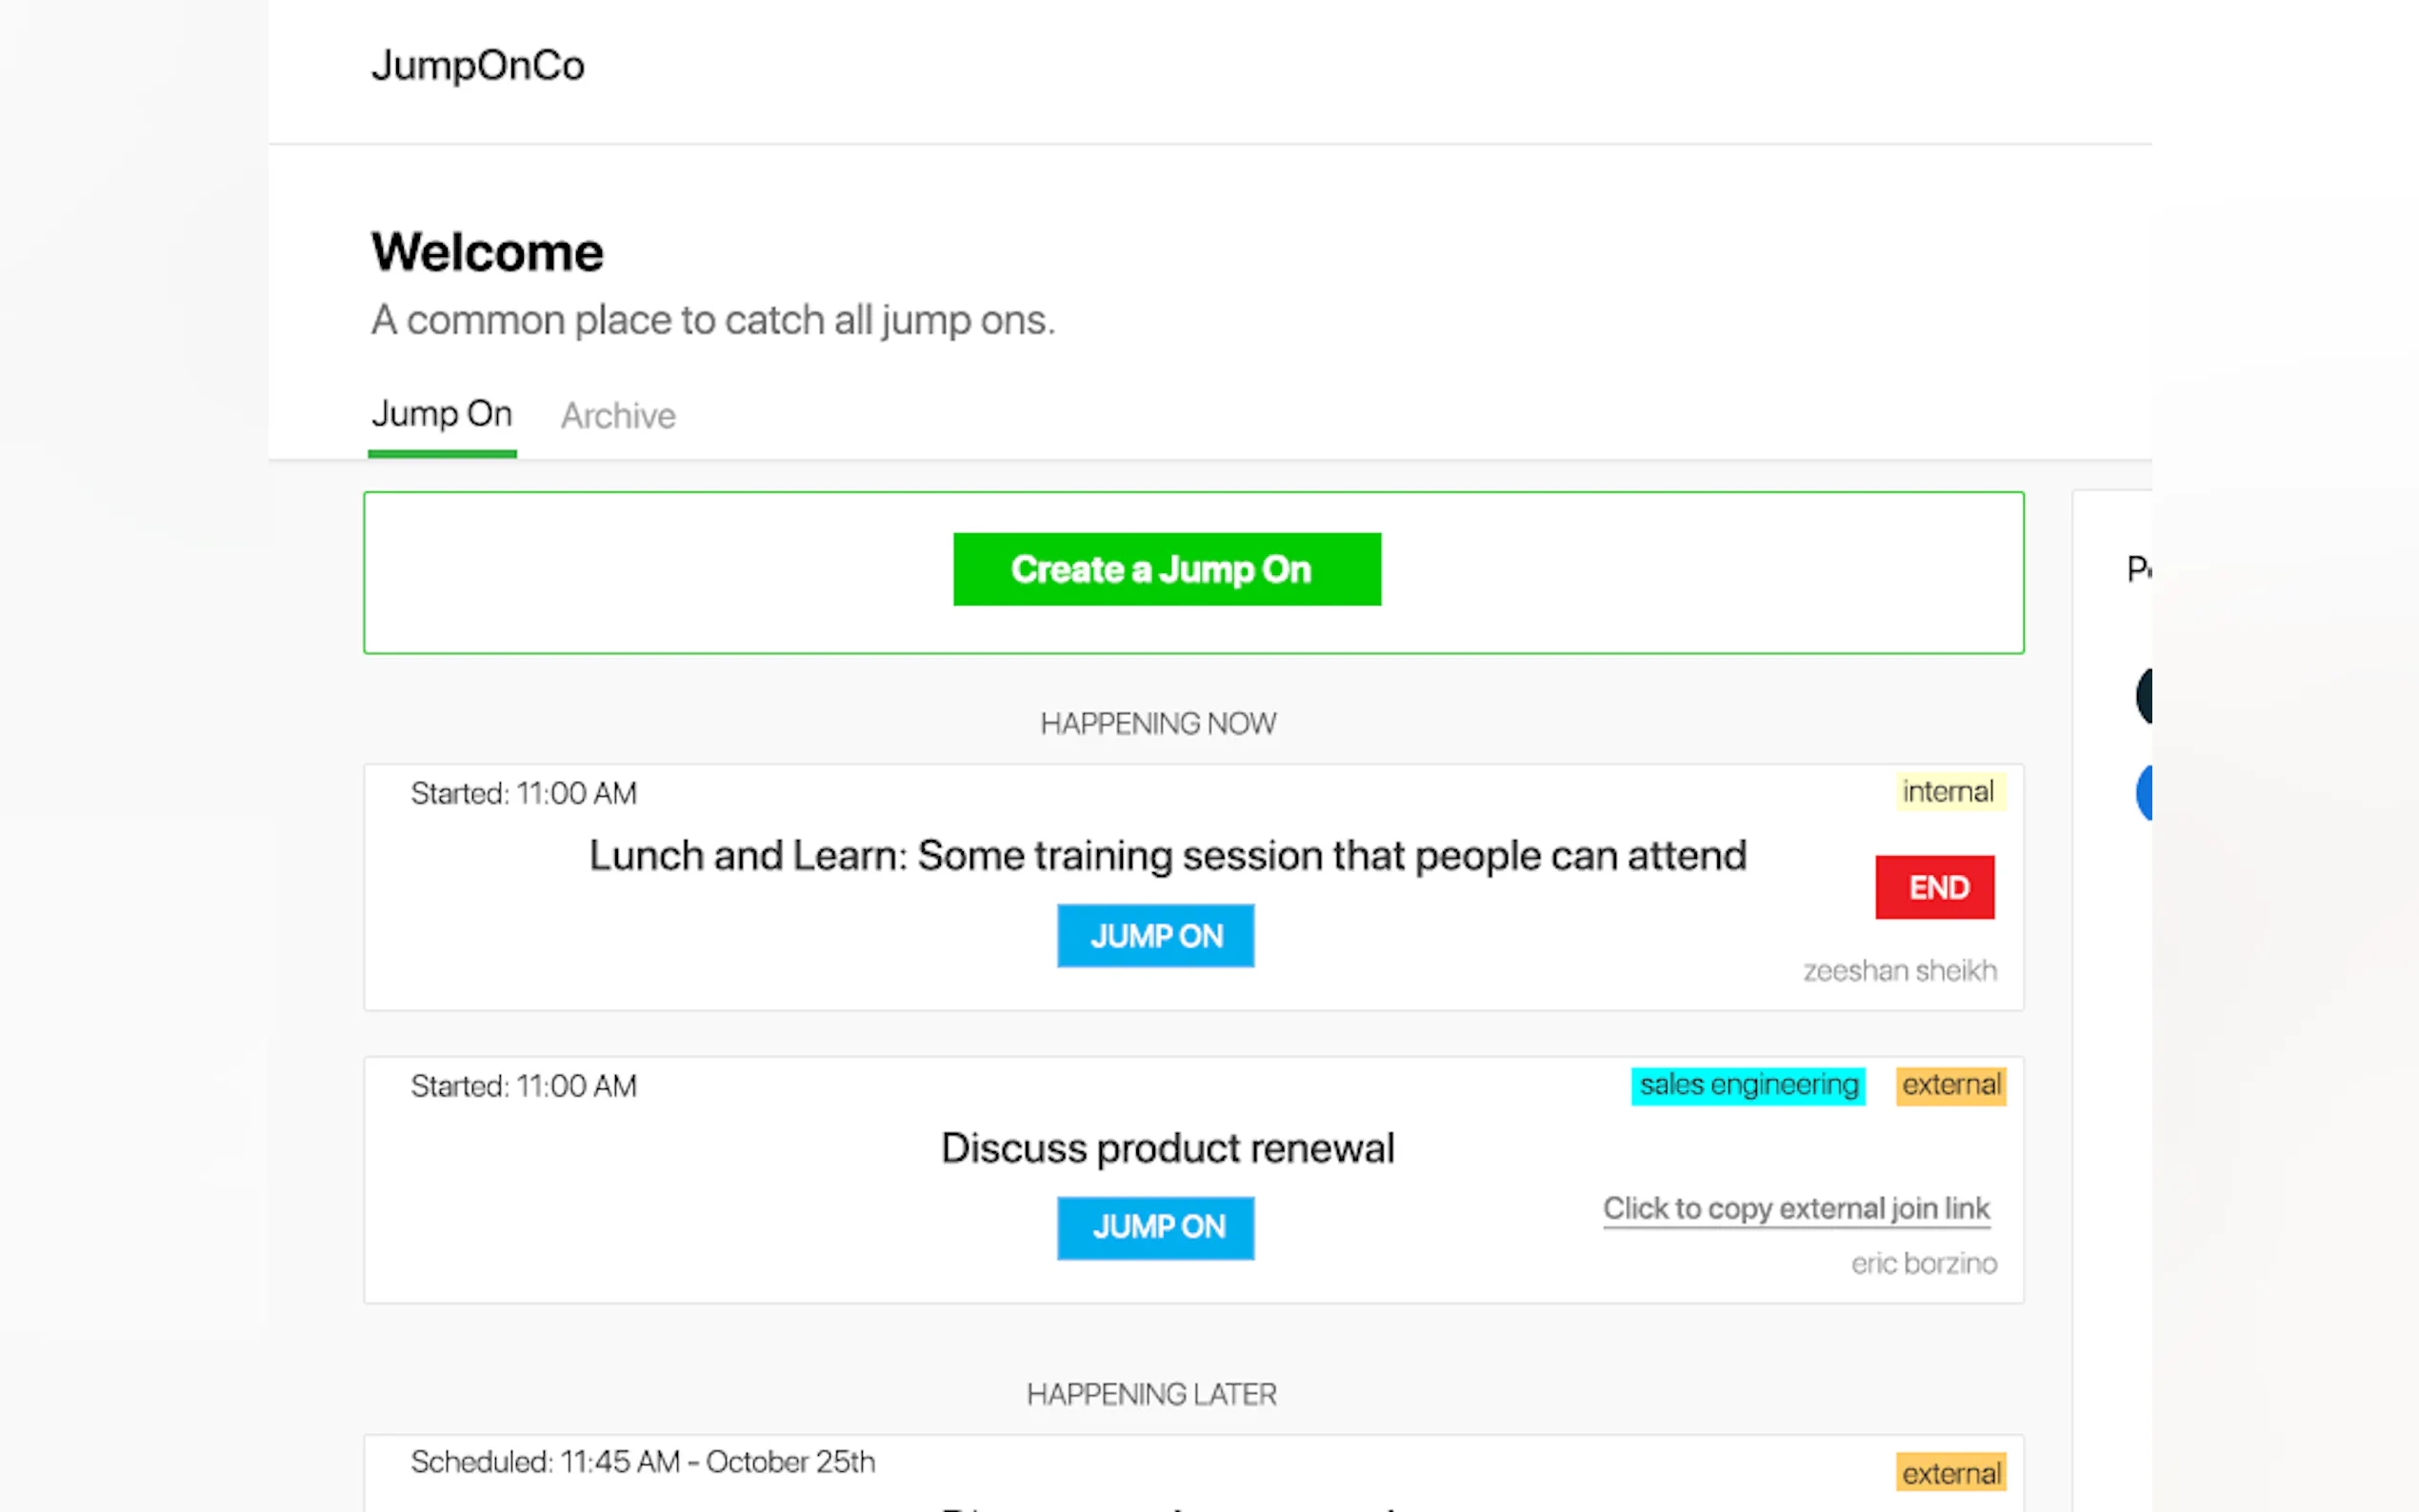2419x1512 pixels.
Task: End the Lunch and Learn session
Action: 1934,887
